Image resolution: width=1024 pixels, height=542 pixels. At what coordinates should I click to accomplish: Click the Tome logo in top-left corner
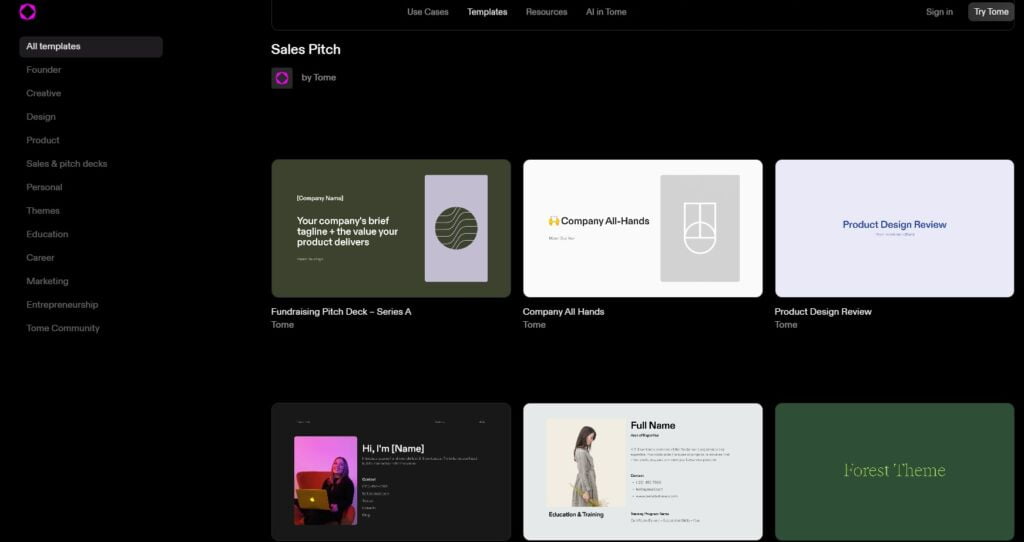tap(27, 12)
